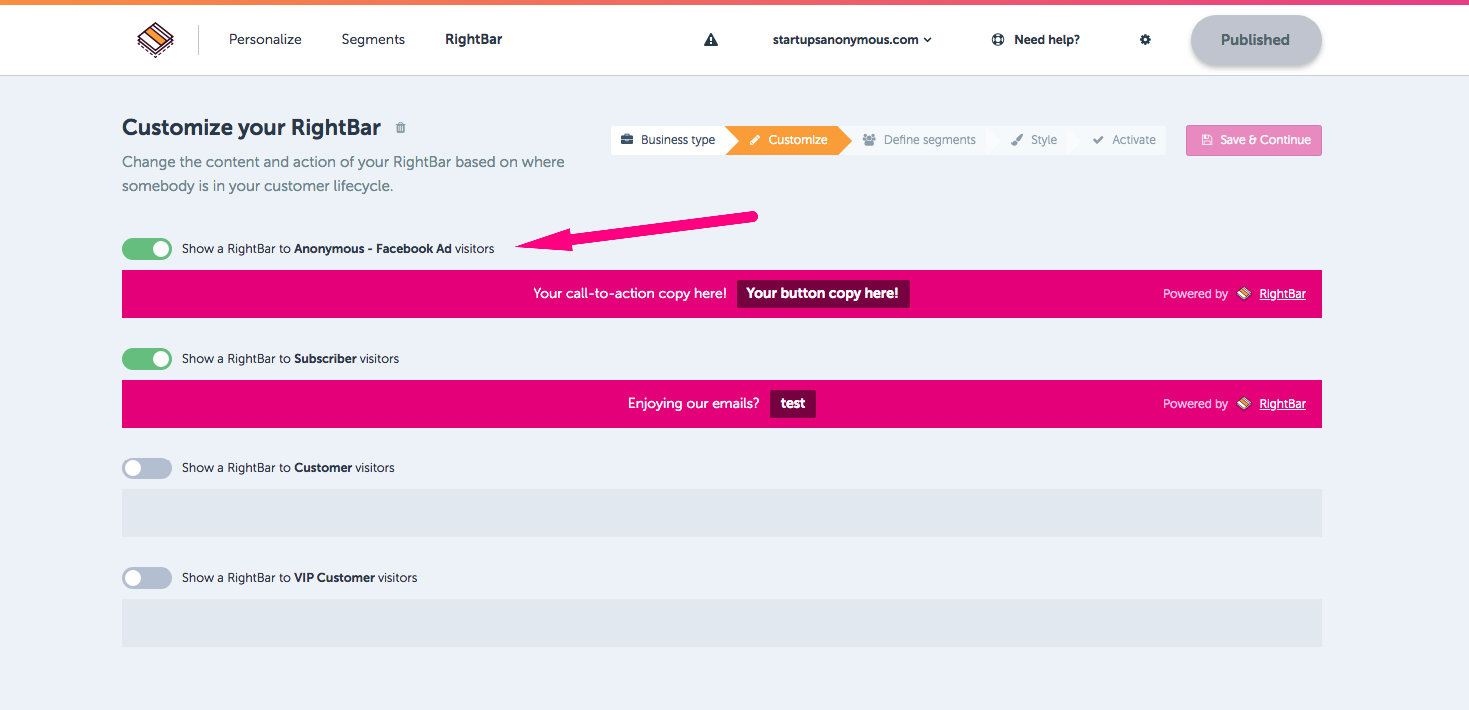Click the warning triangle icon
This screenshot has height=710, width=1469.
[711, 40]
